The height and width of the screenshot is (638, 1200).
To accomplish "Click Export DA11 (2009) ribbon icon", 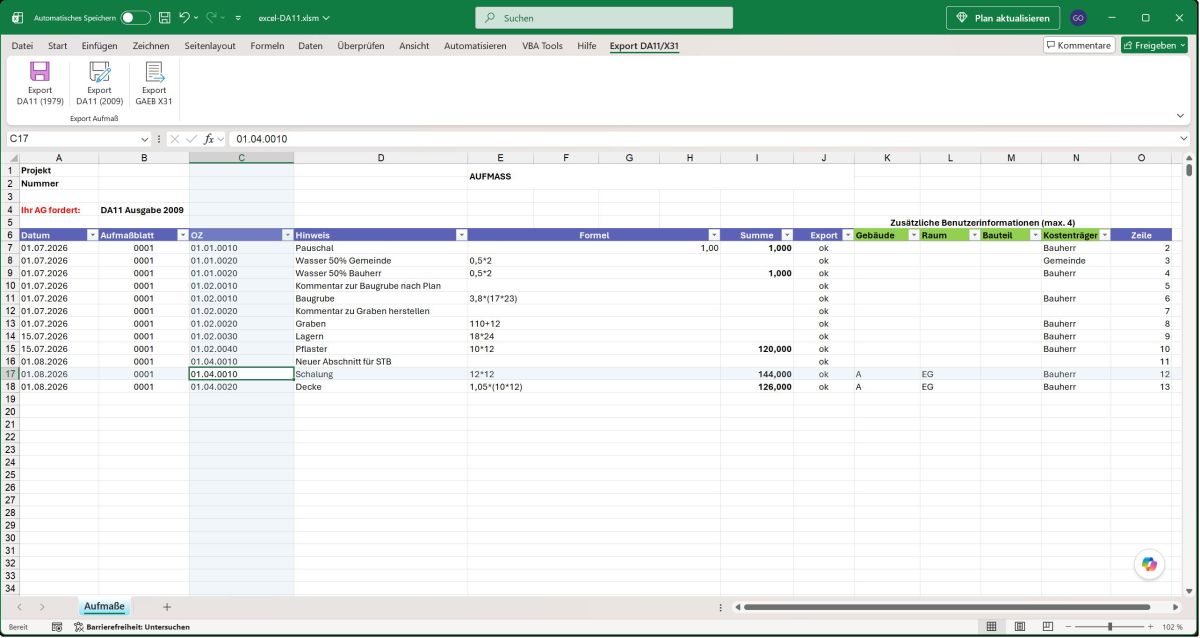I will point(99,72).
